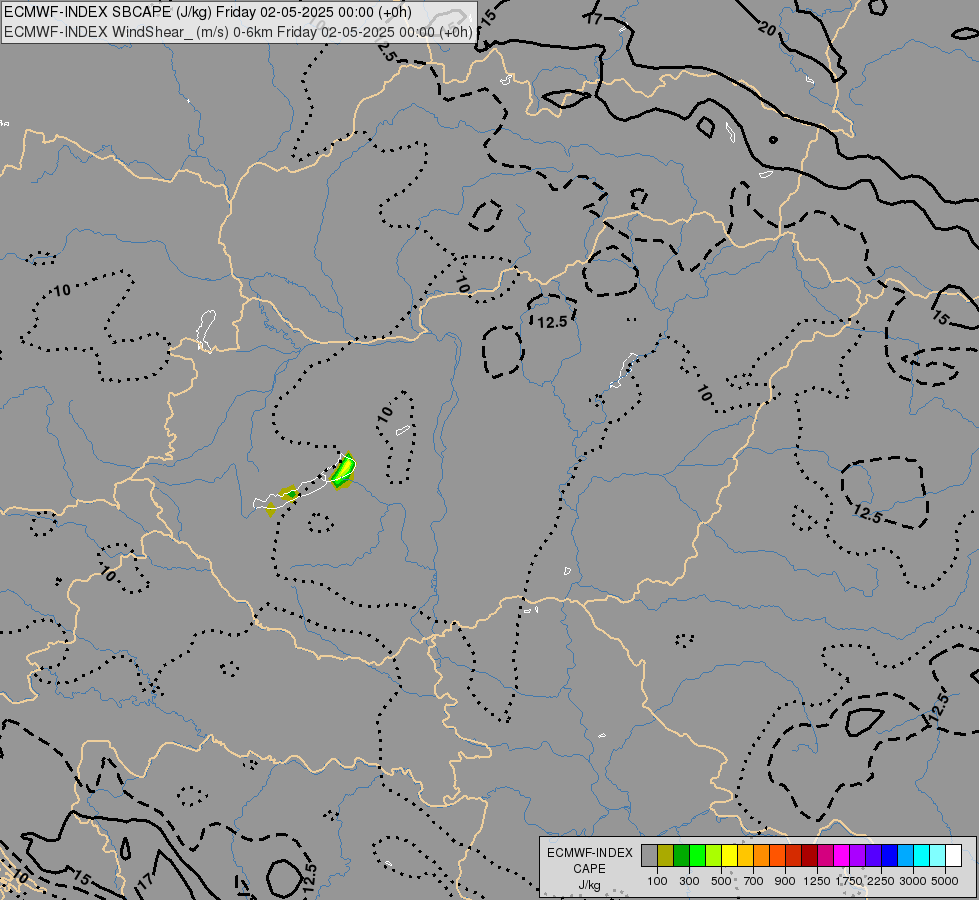Click the 'J/kg' unit label in the legend
The height and width of the screenshot is (900, 979).
pyautogui.click(x=589, y=885)
